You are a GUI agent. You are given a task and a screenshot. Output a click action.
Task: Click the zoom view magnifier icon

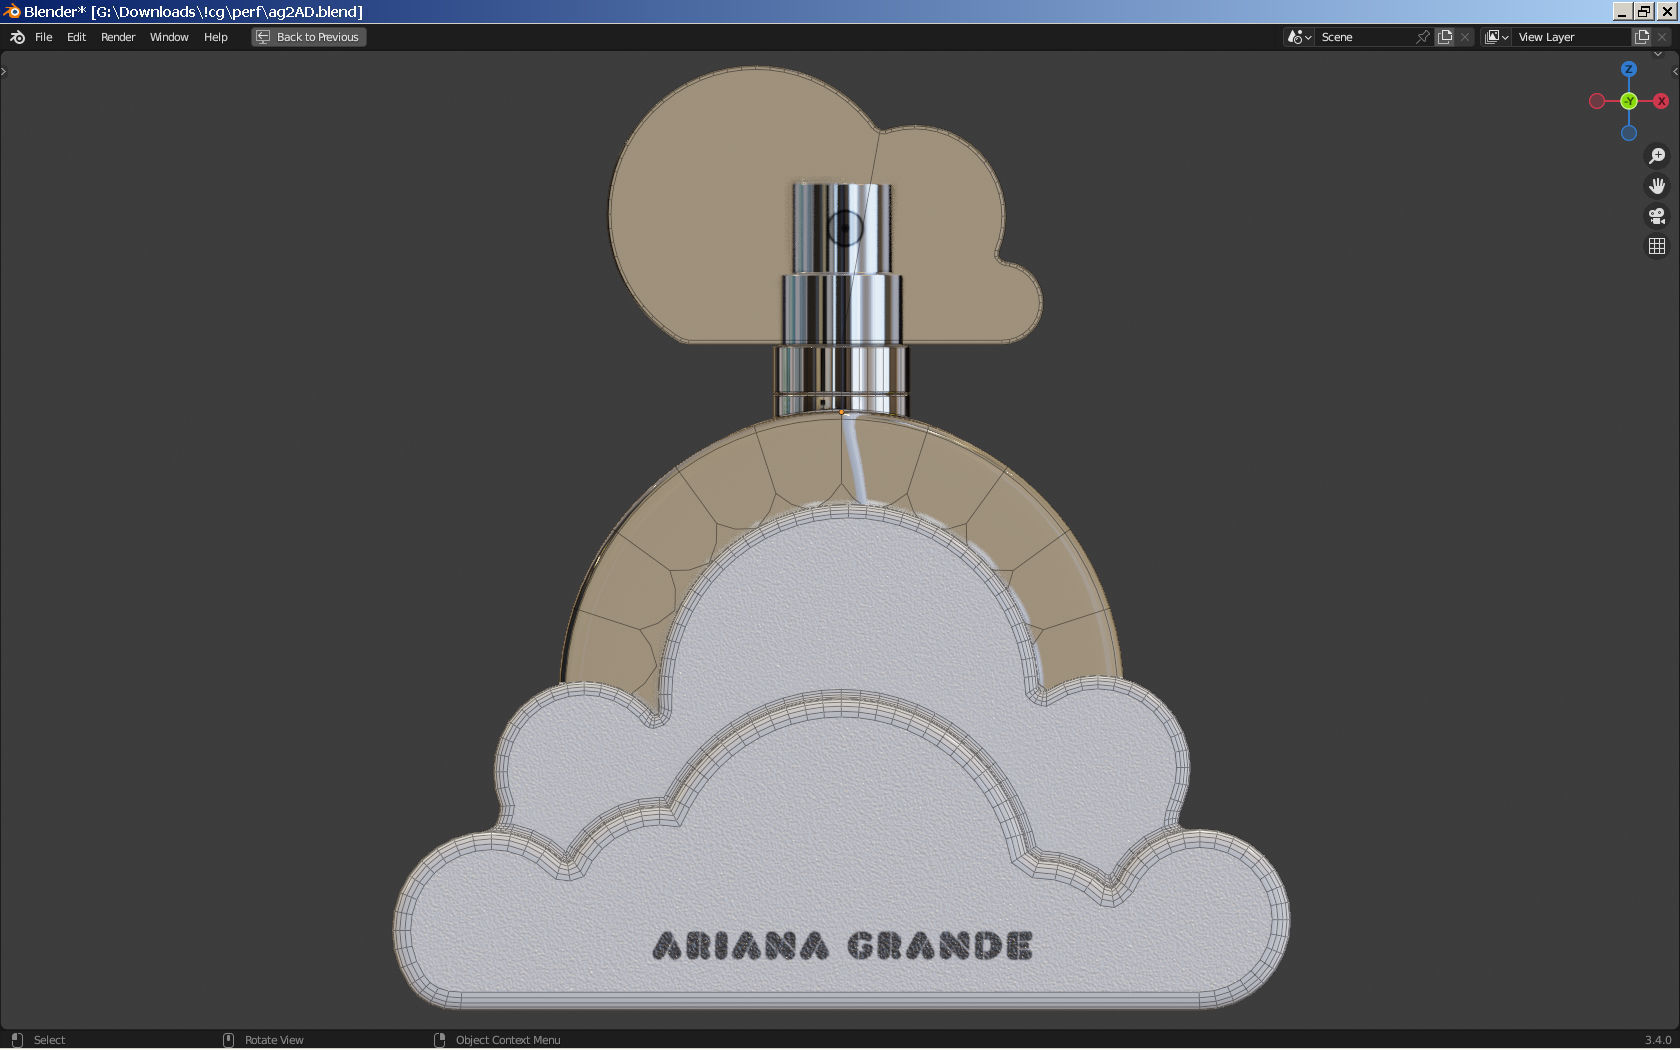1657,156
